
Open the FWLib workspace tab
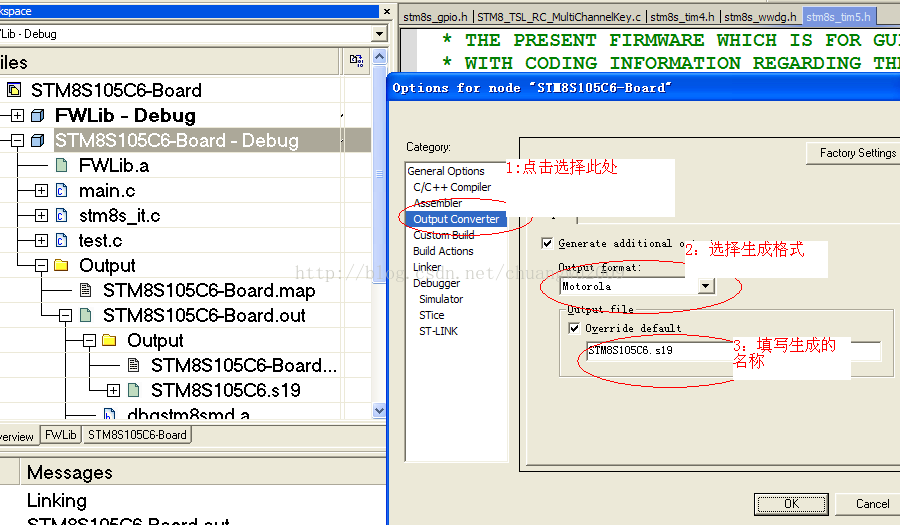tap(60, 435)
